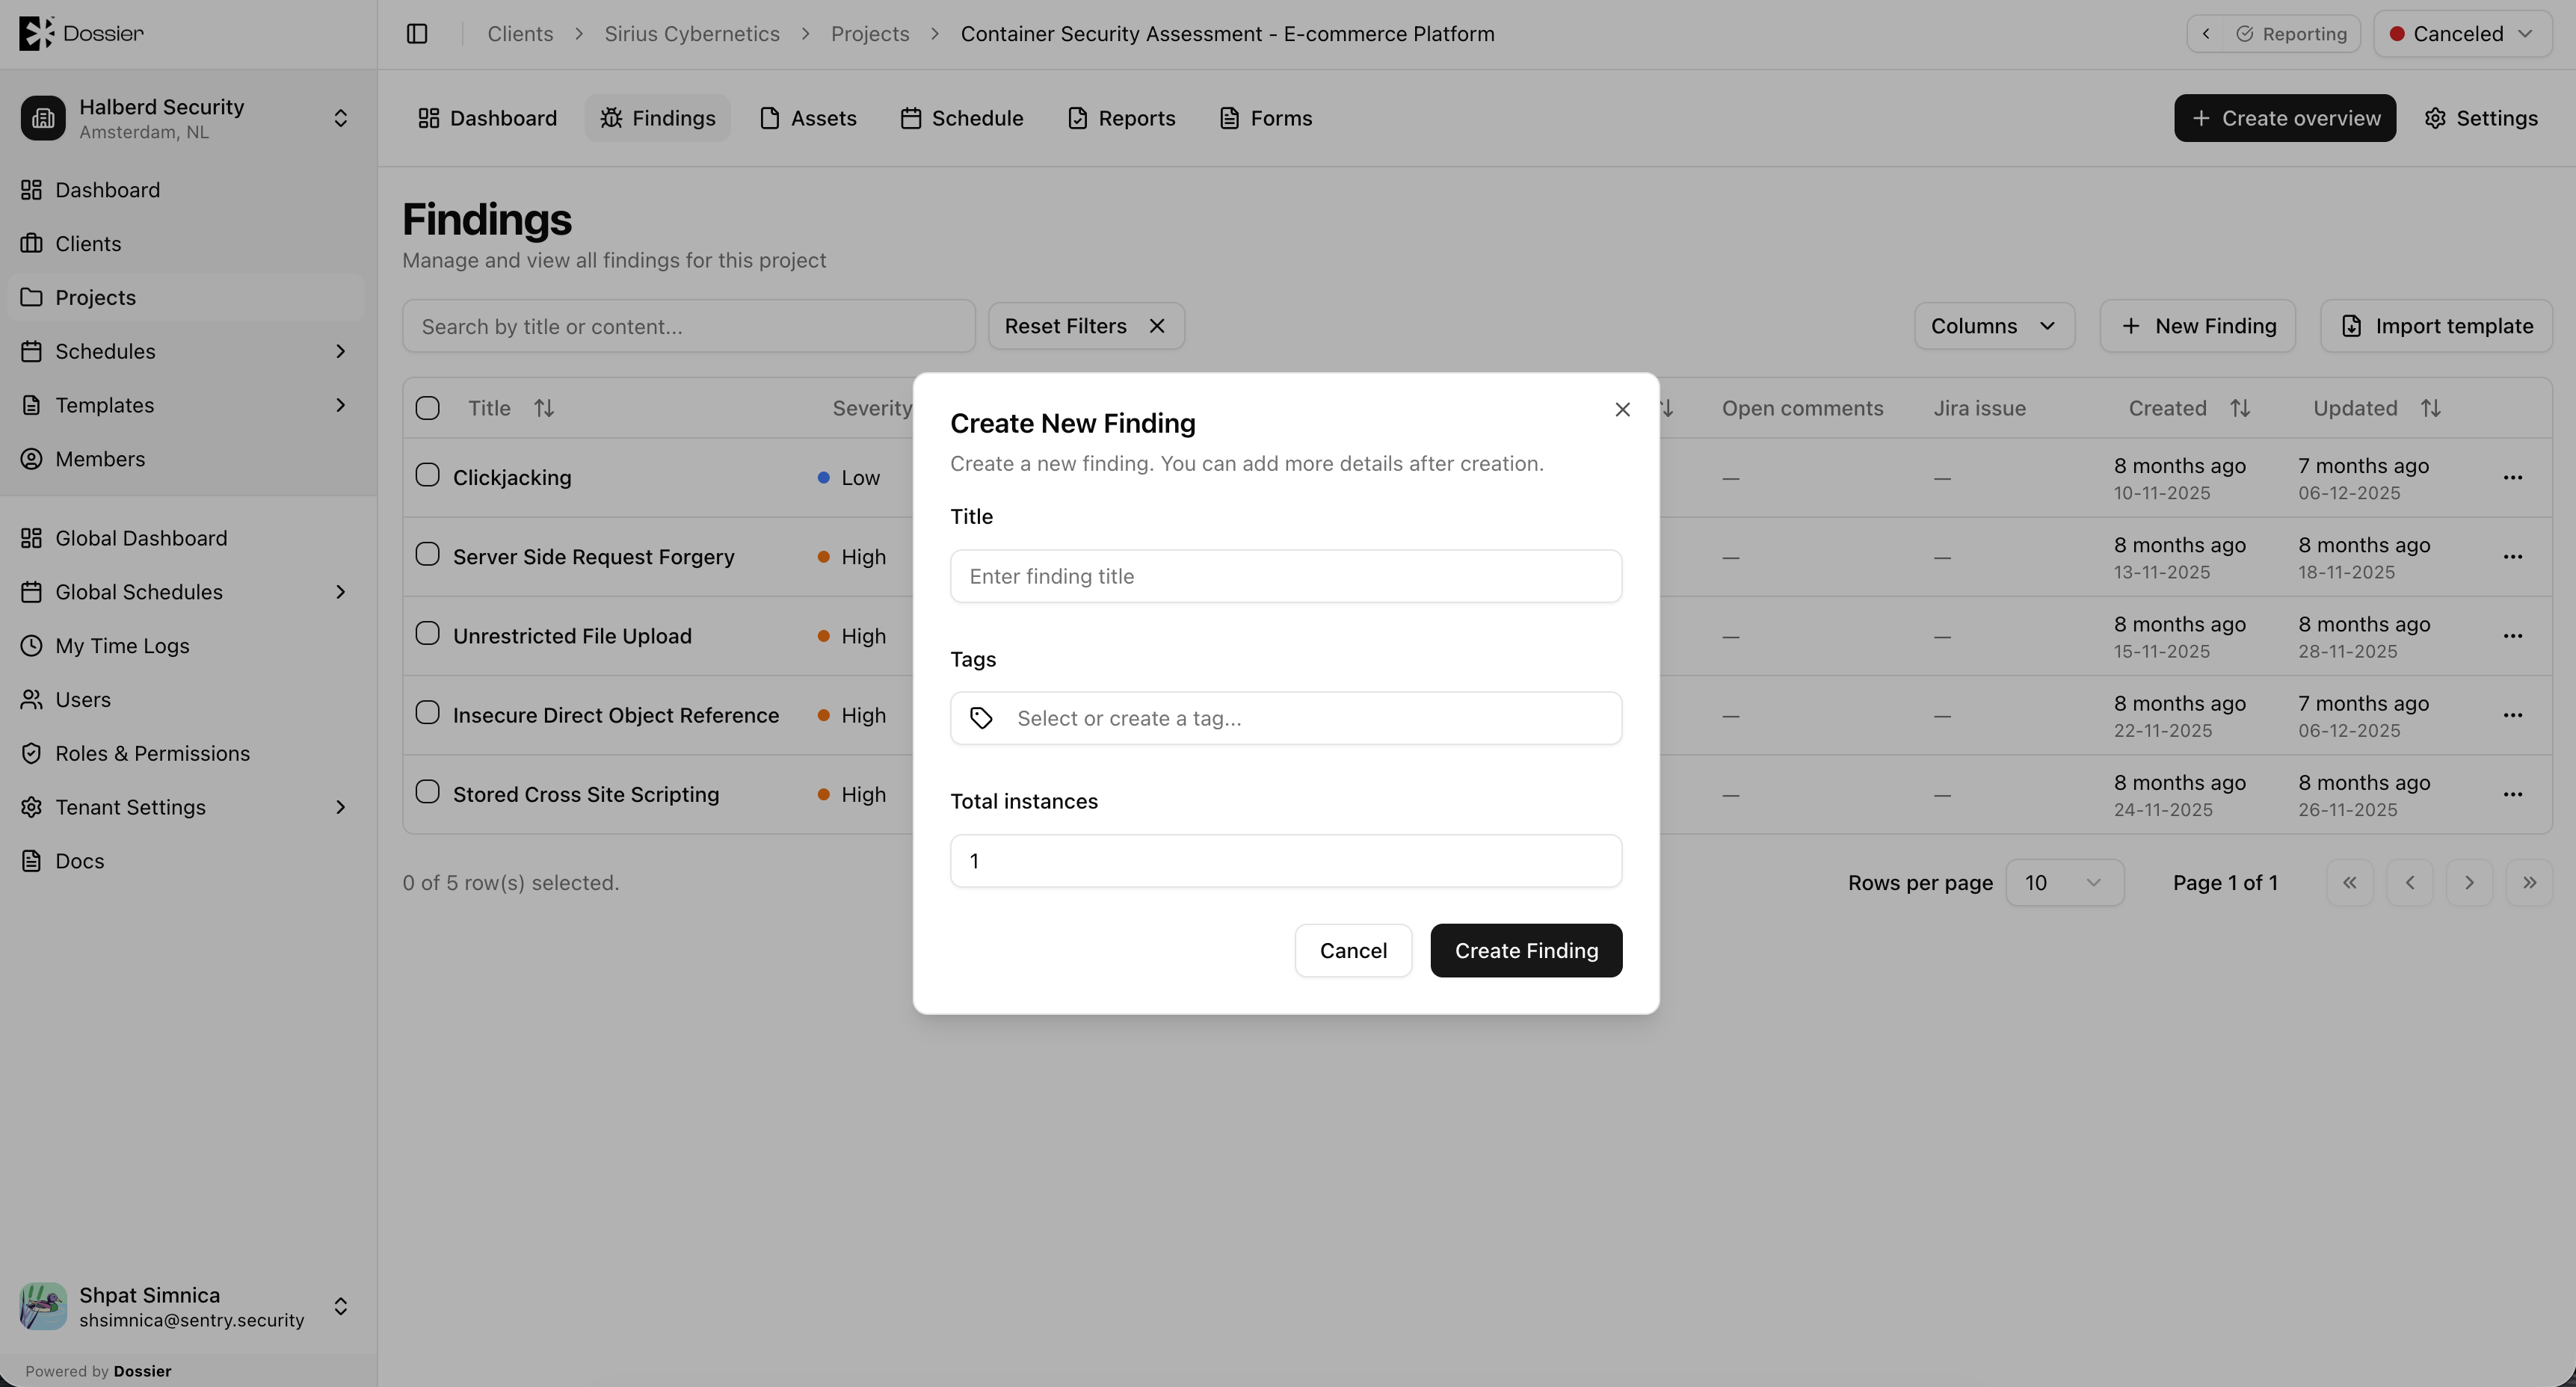
Task: Toggle the select all rows checkbox
Action: (427, 408)
